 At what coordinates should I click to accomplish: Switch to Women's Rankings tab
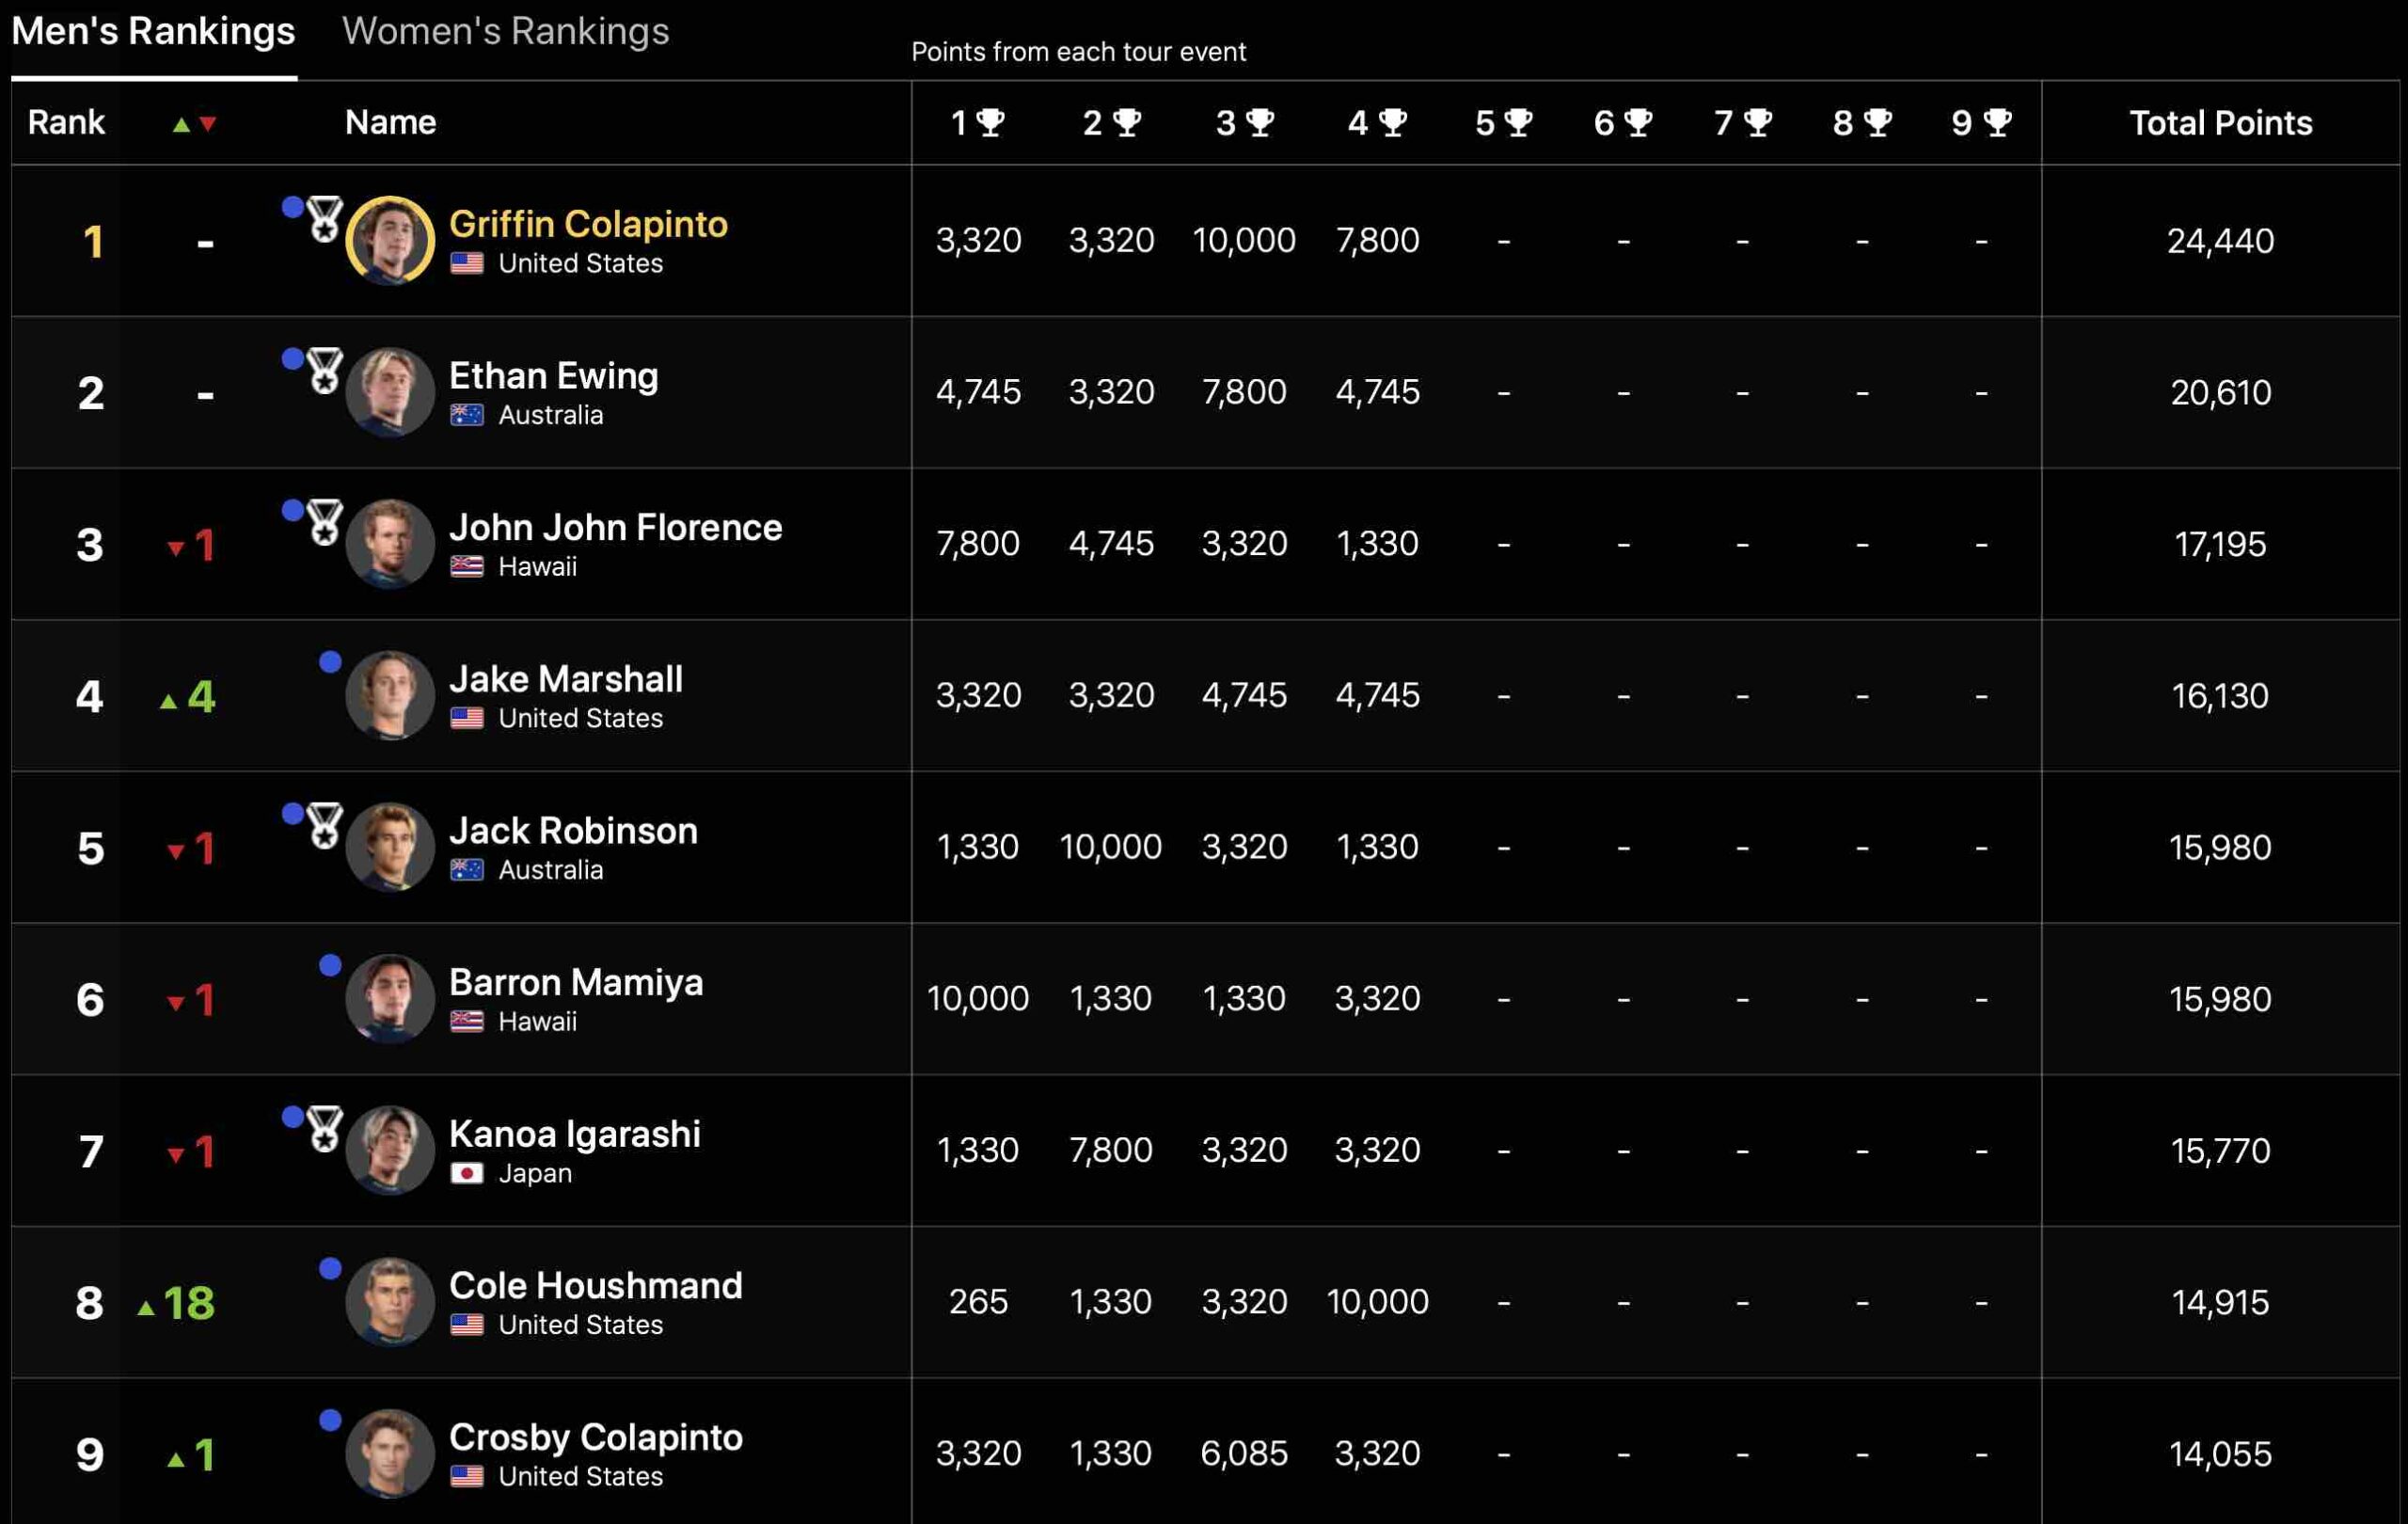pos(505,32)
